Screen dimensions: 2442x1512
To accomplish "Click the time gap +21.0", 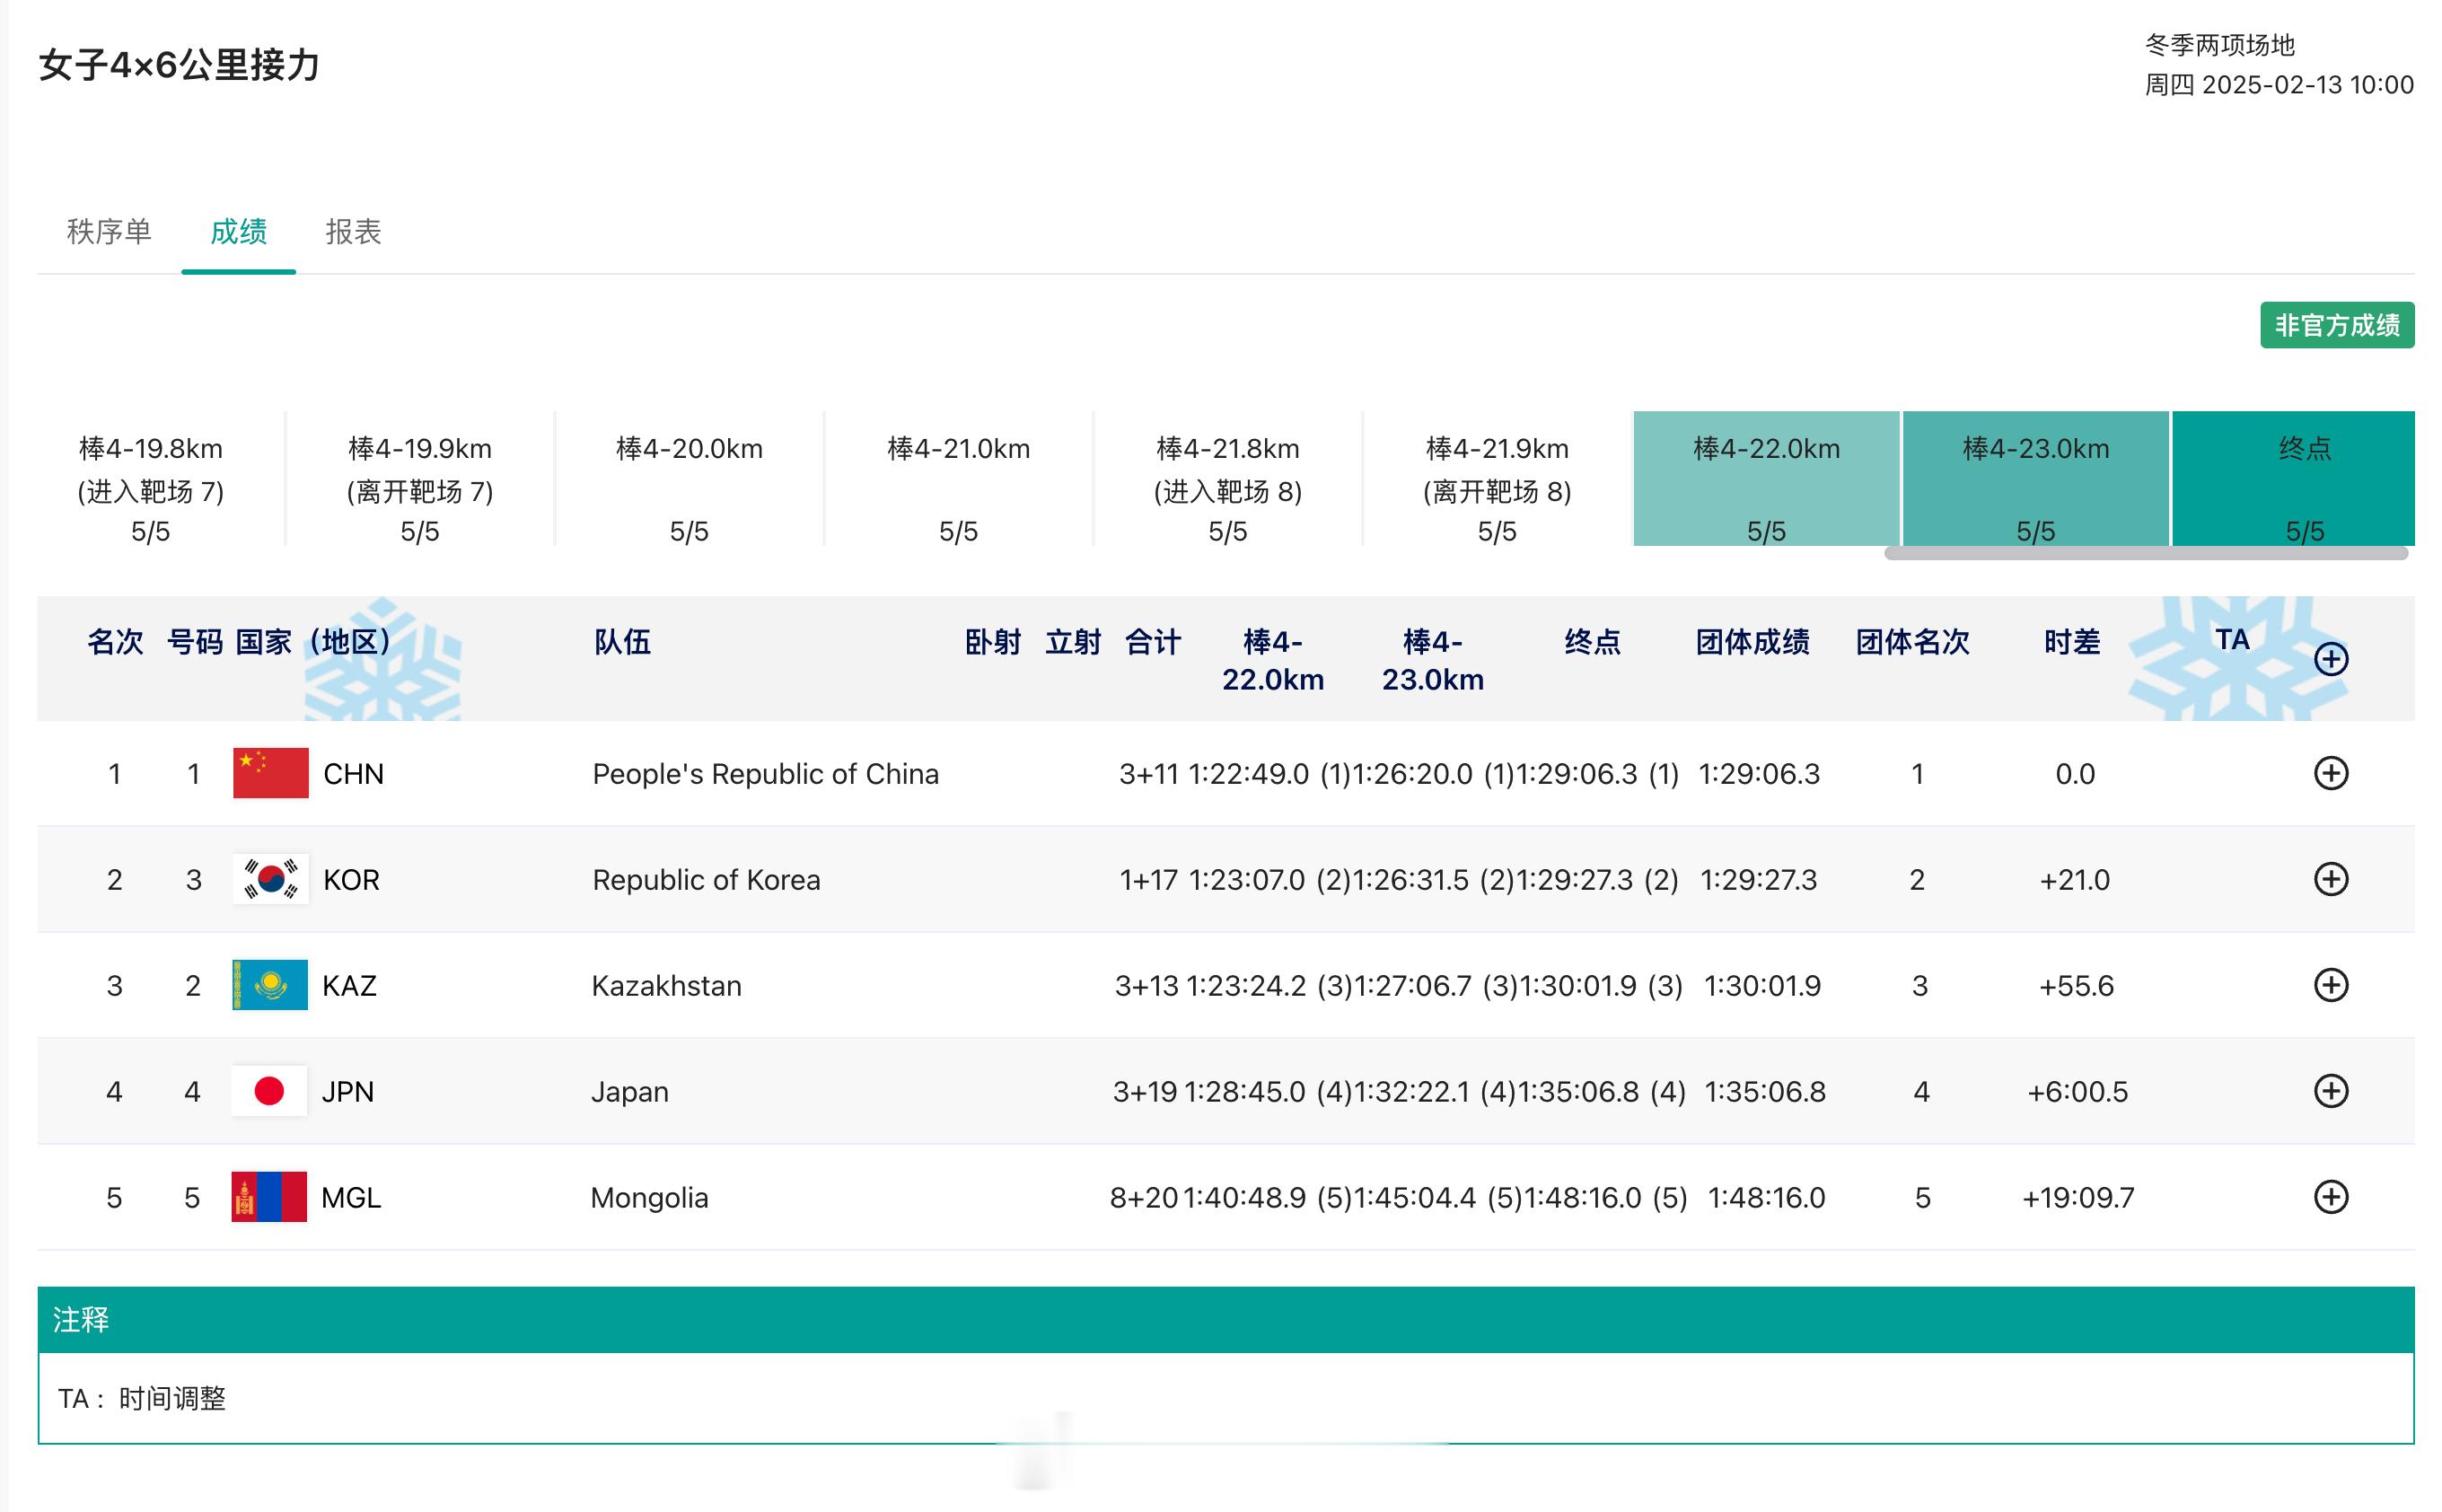I will point(2075,880).
